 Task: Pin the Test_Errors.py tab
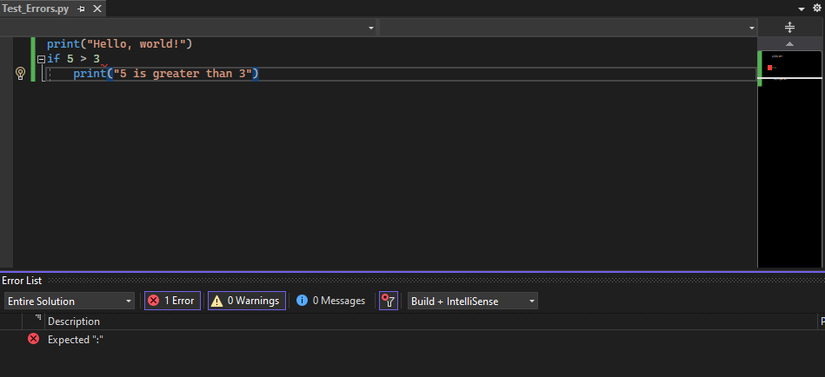pyautogui.click(x=81, y=9)
